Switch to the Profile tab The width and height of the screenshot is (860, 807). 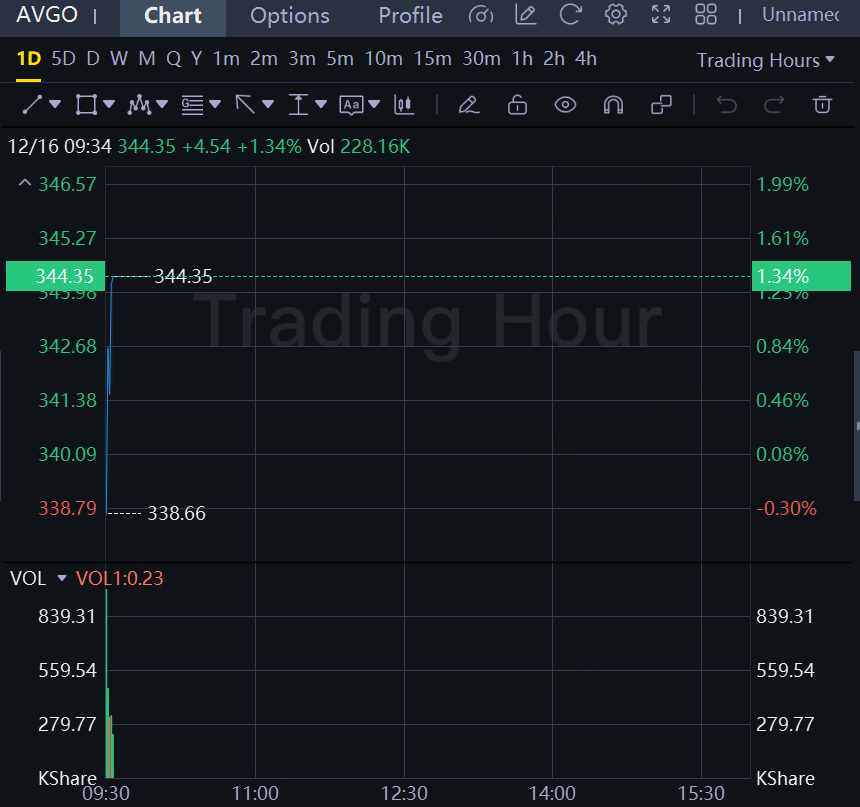410,15
